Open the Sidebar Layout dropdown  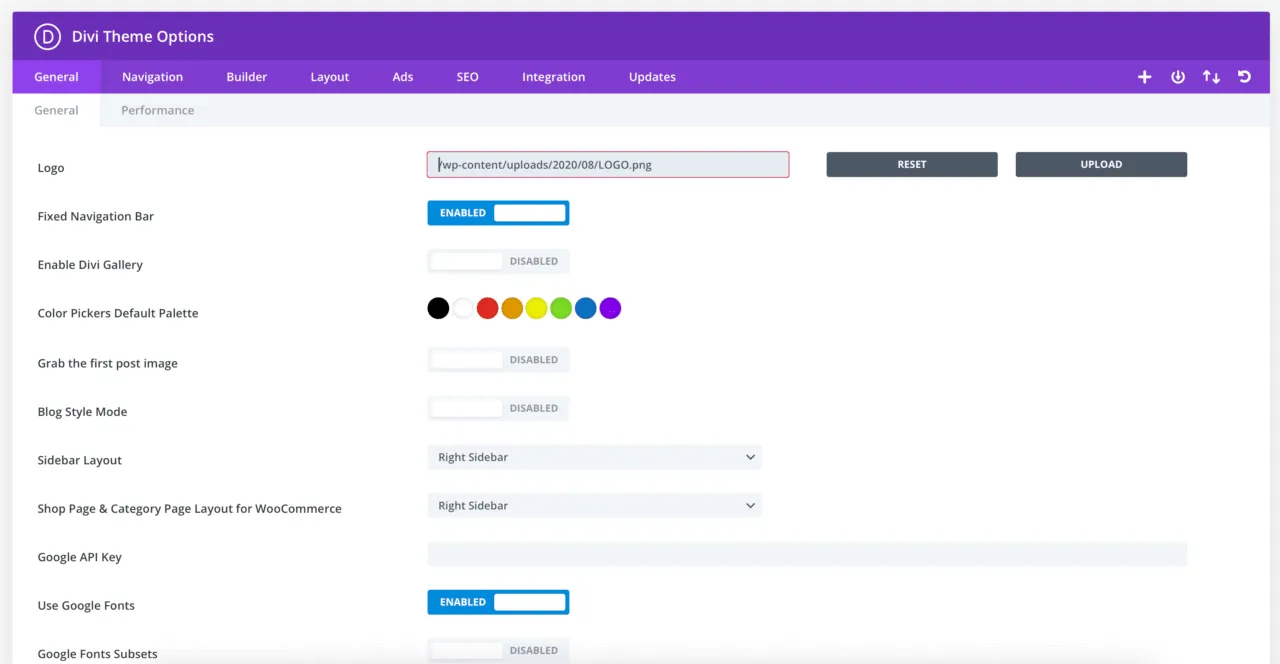coord(594,457)
